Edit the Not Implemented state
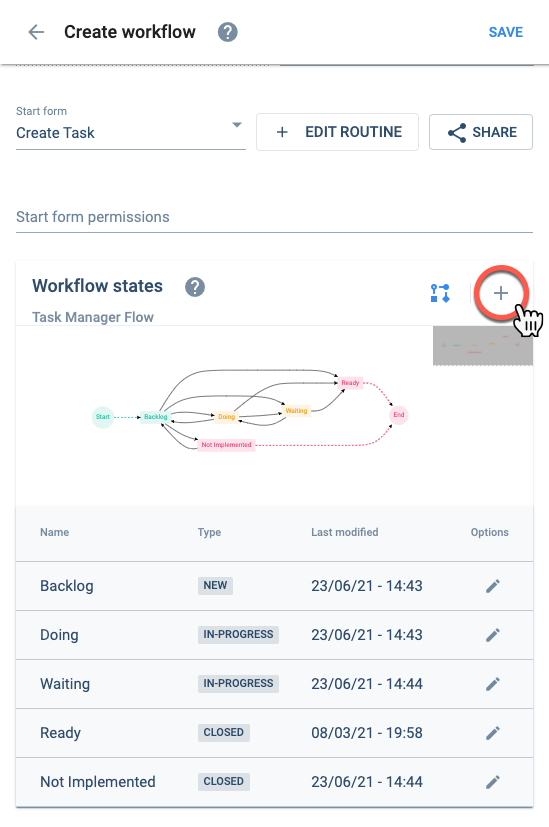Viewport: 549px width, 827px height. pos(493,782)
